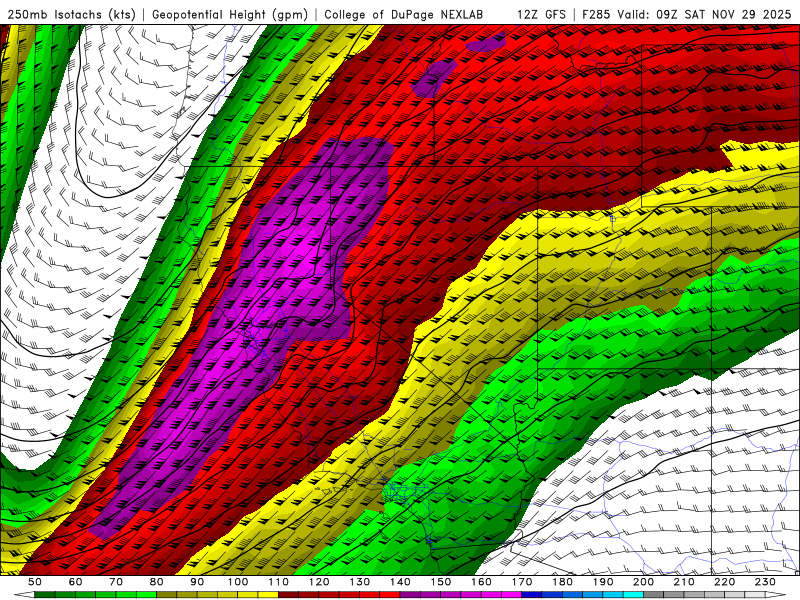The height and width of the screenshot is (600, 800).
Task: Click the "12Z GFS" model run label
Action: pyautogui.click(x=541, y=14)
